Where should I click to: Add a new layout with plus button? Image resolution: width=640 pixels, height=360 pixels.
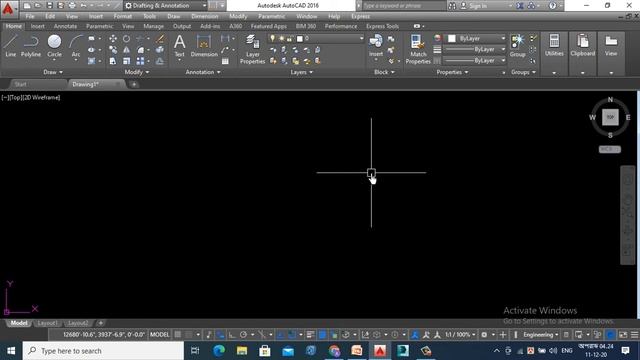pyautogui.click(x=100, y=323)
